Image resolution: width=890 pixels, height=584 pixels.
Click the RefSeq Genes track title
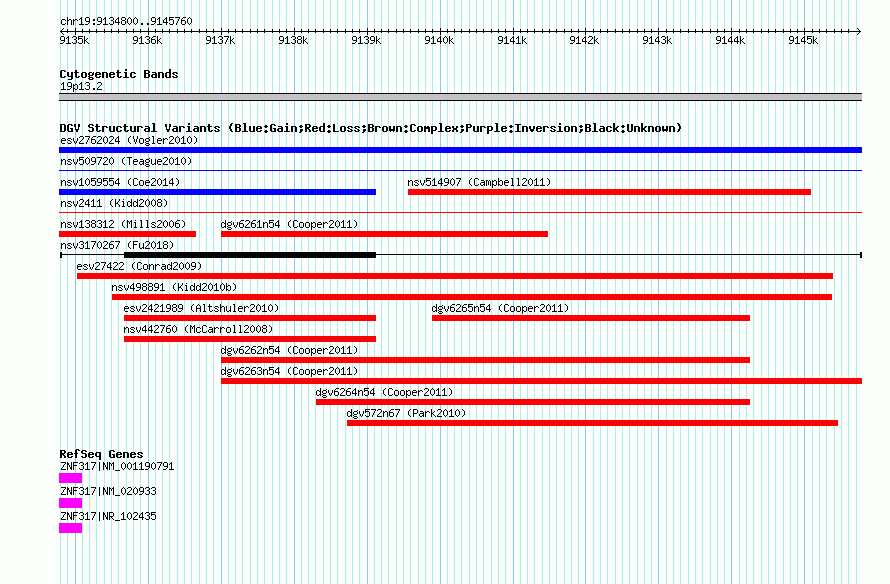(101, 454)
